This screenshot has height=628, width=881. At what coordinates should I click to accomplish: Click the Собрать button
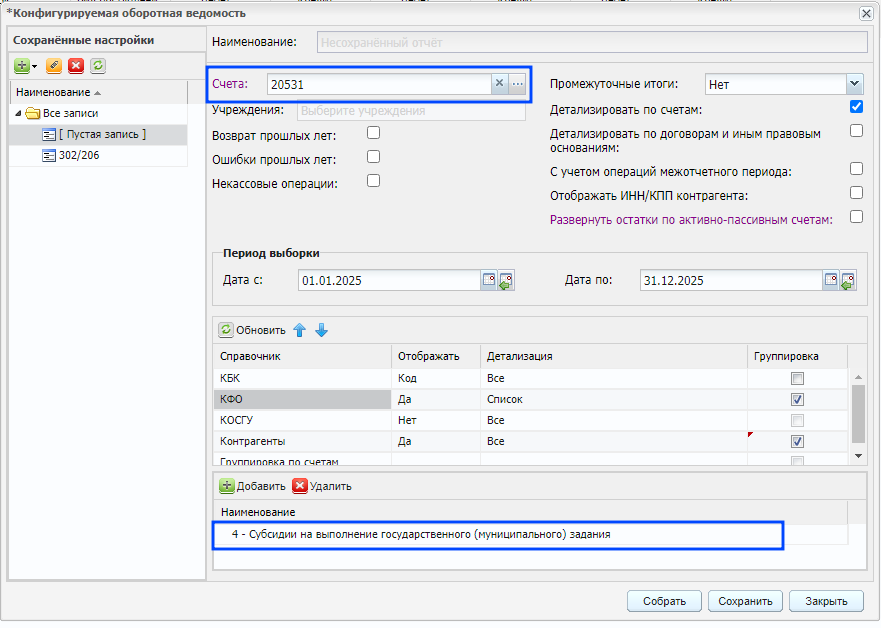[x=664, y=602]
